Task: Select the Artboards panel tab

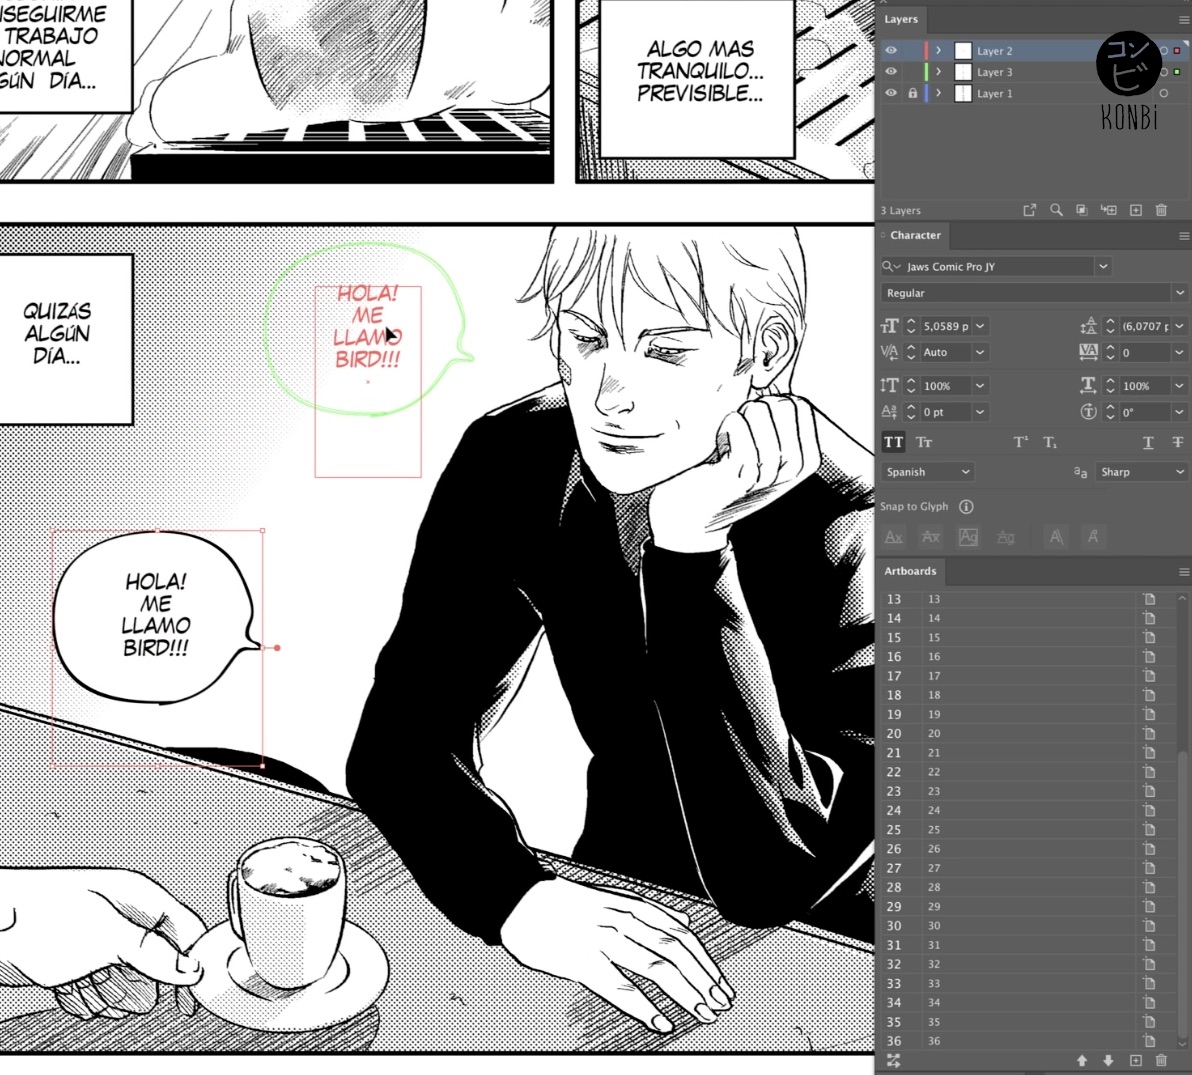Action: [x=910, y=572]
